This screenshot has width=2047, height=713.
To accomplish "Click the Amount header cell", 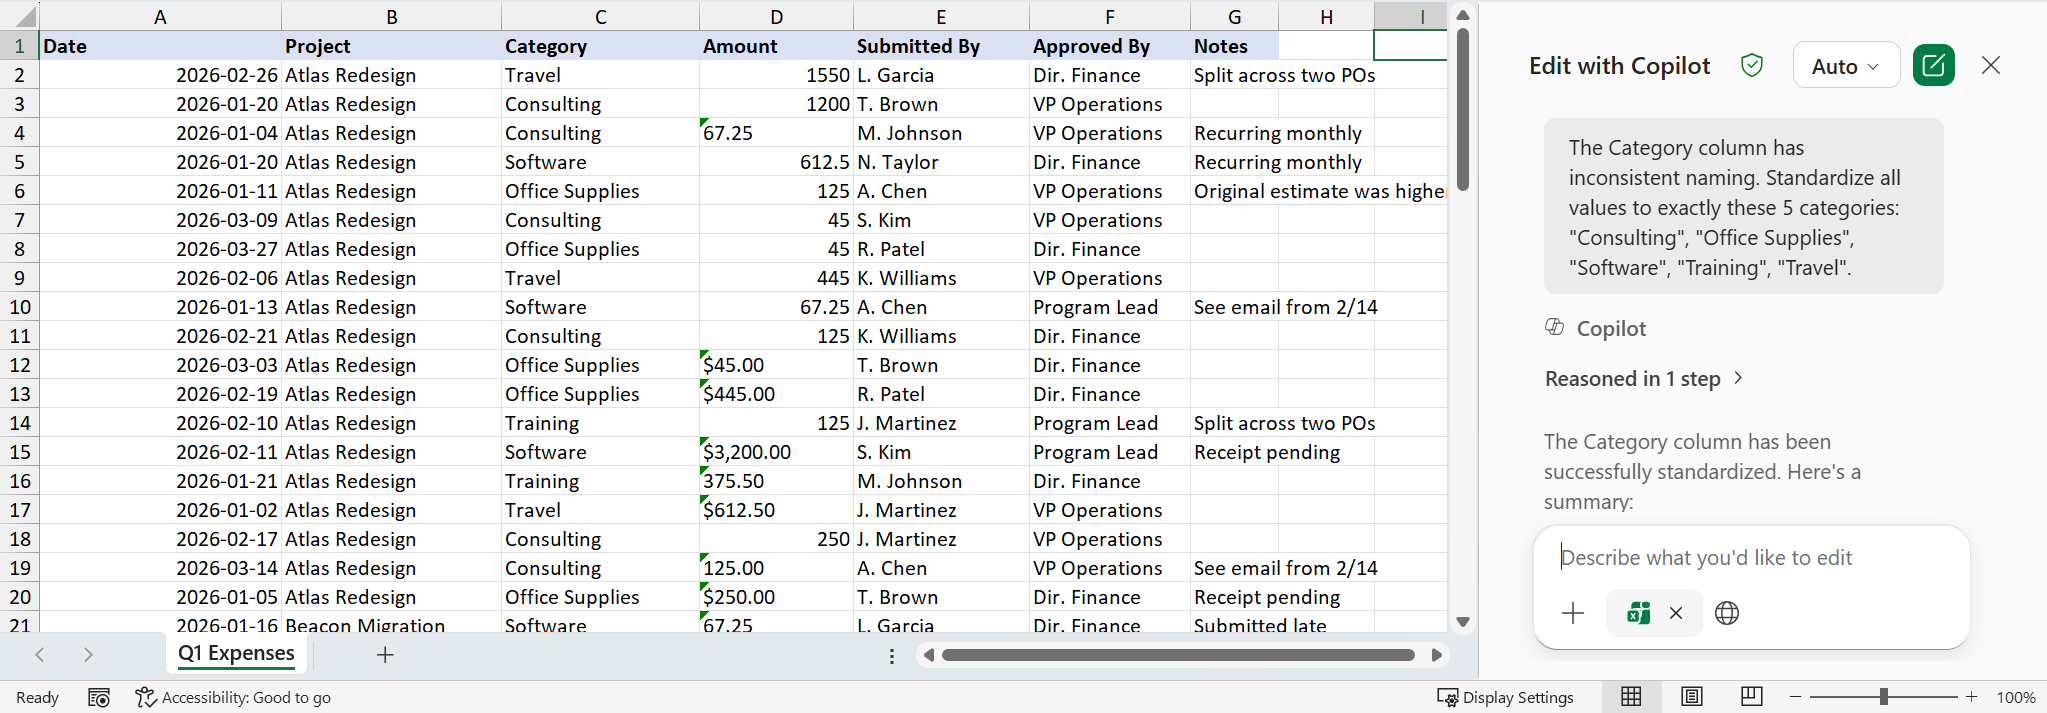I will [776, 46].
